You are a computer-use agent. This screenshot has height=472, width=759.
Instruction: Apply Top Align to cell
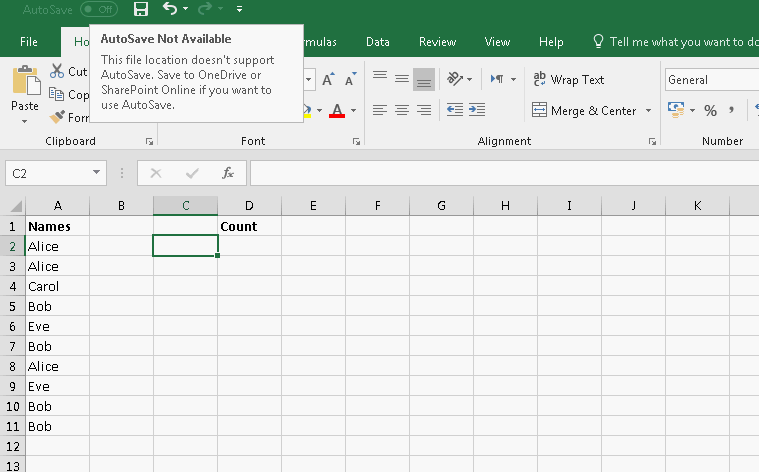pyautogui.click(x=380, y=78)
